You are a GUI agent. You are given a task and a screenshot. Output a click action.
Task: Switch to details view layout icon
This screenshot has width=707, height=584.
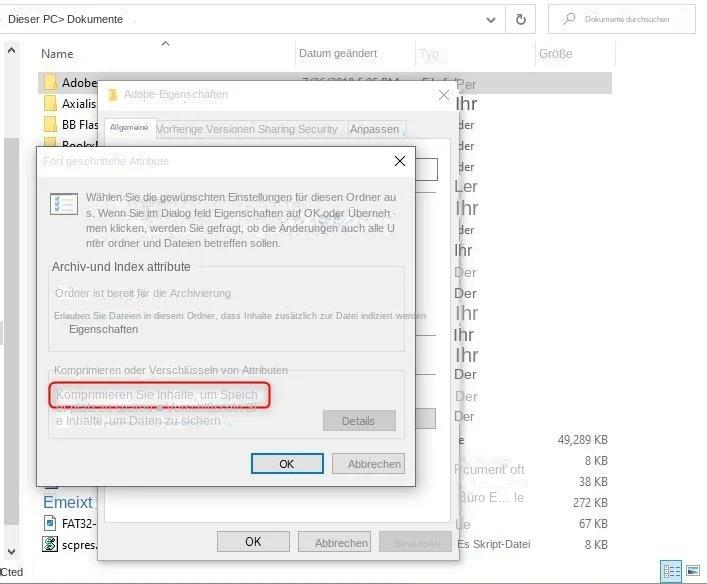tap(671, 571)
